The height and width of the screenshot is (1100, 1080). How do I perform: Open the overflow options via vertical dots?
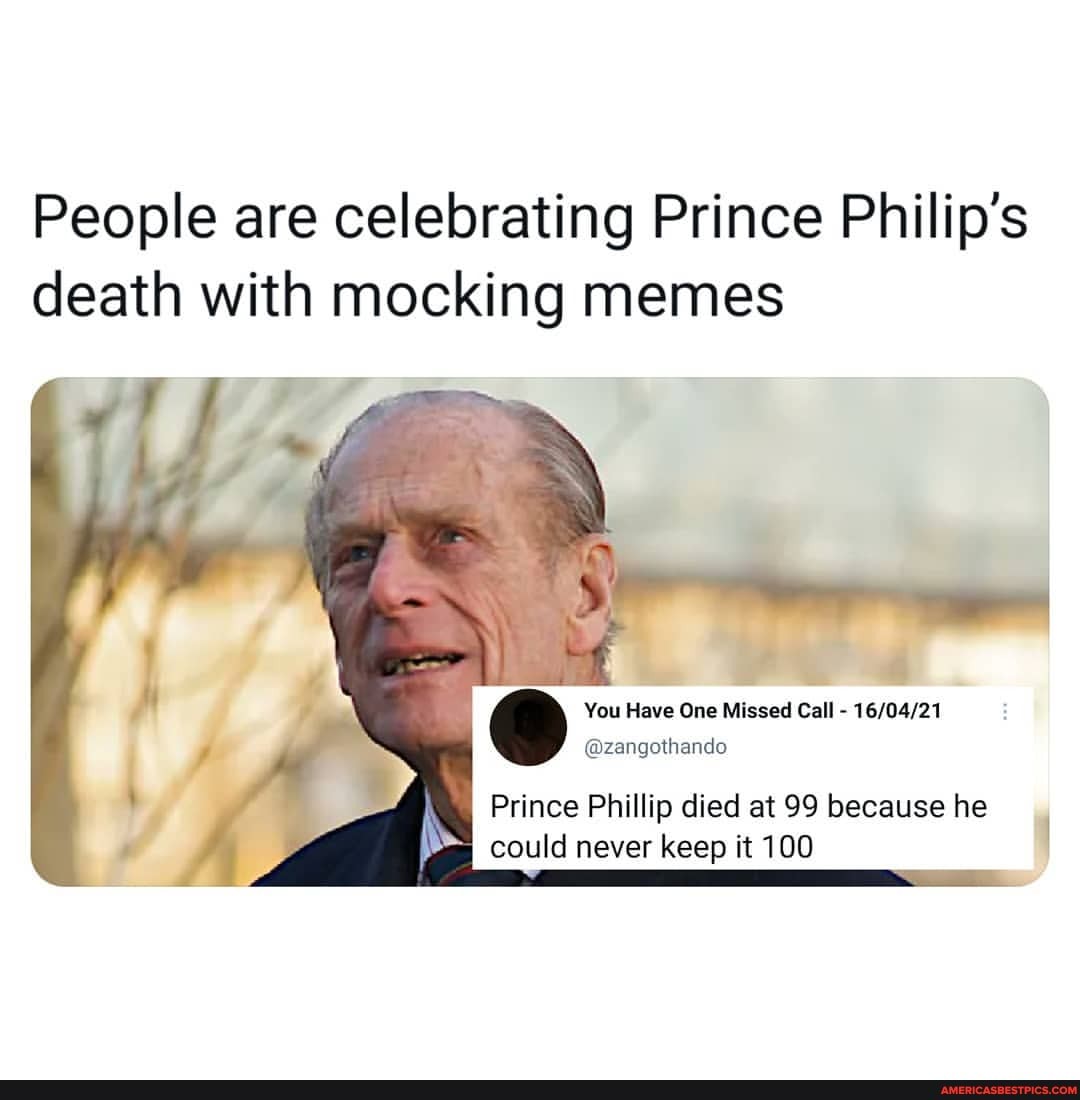[1003, 712]
